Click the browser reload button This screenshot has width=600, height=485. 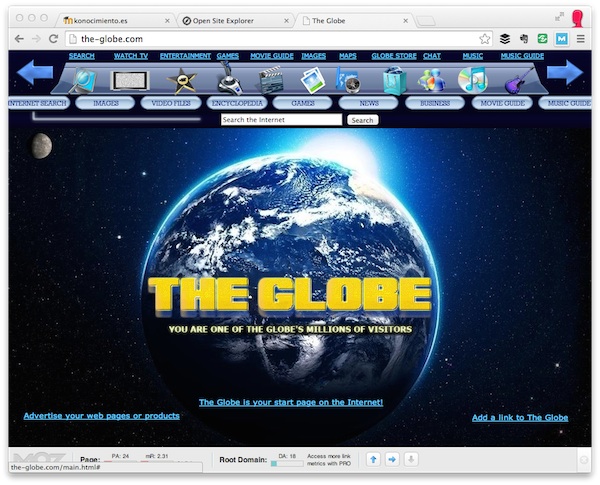tap(54, 38)
